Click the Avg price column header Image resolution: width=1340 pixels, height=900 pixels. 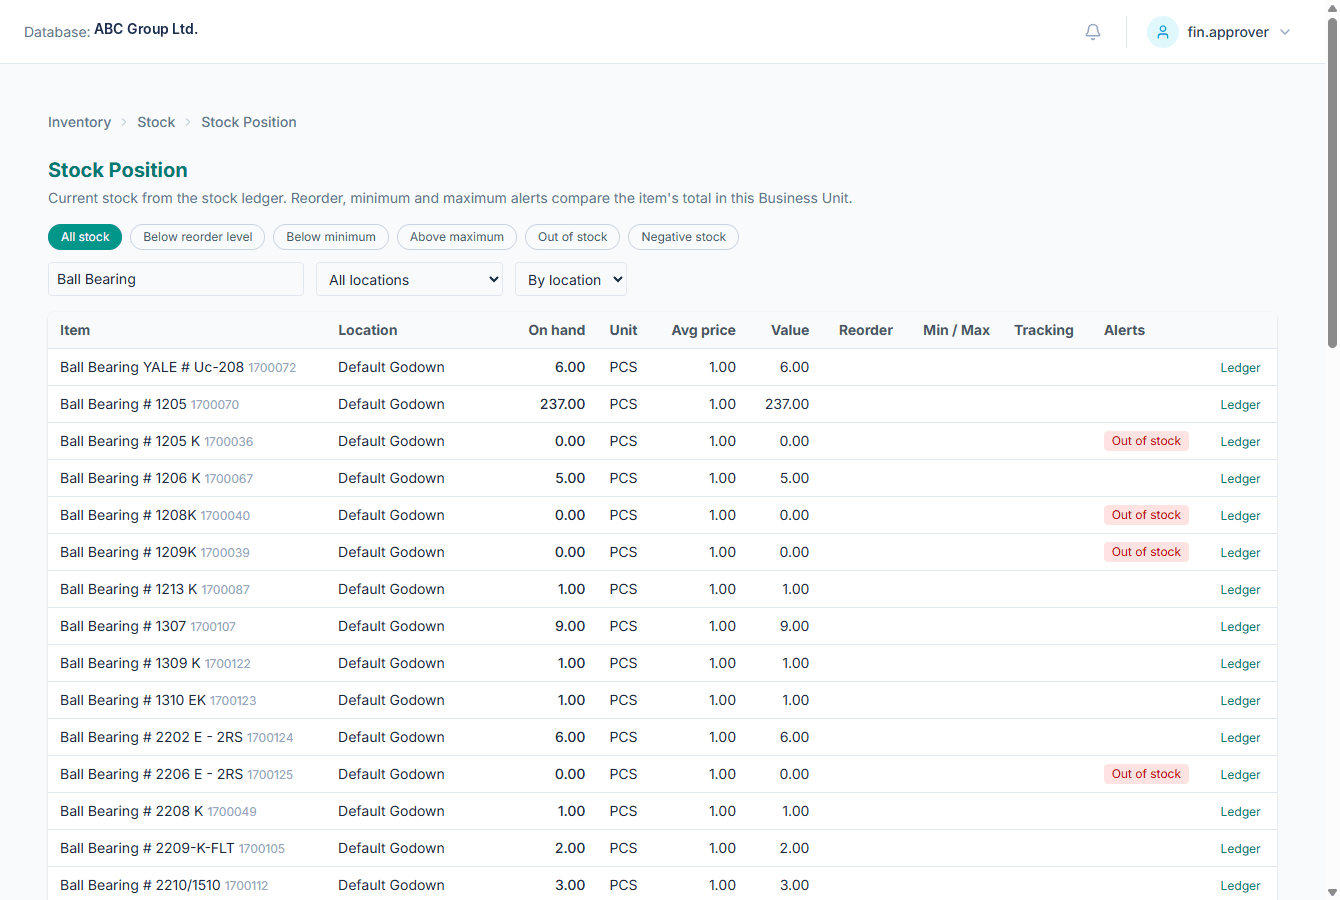coord(703,330)
